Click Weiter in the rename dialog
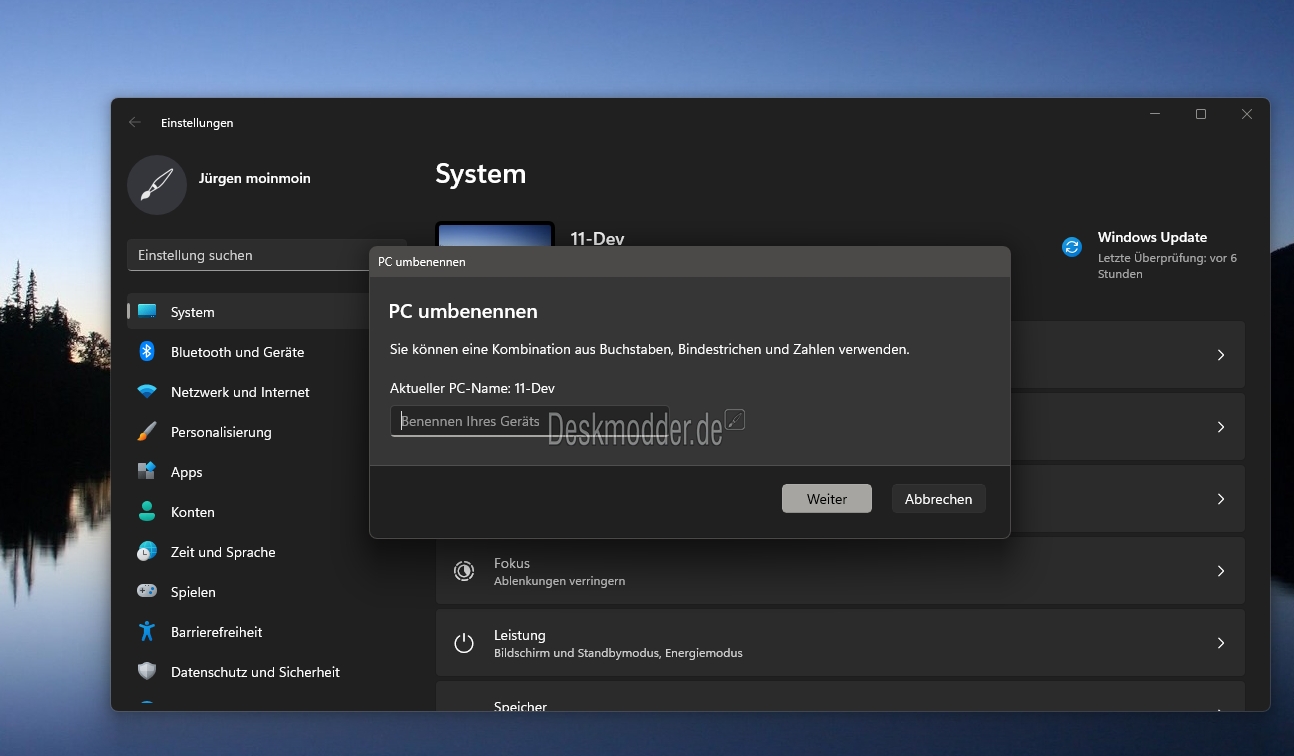Viewport: 1294px width, 756px height. [827, 499]
